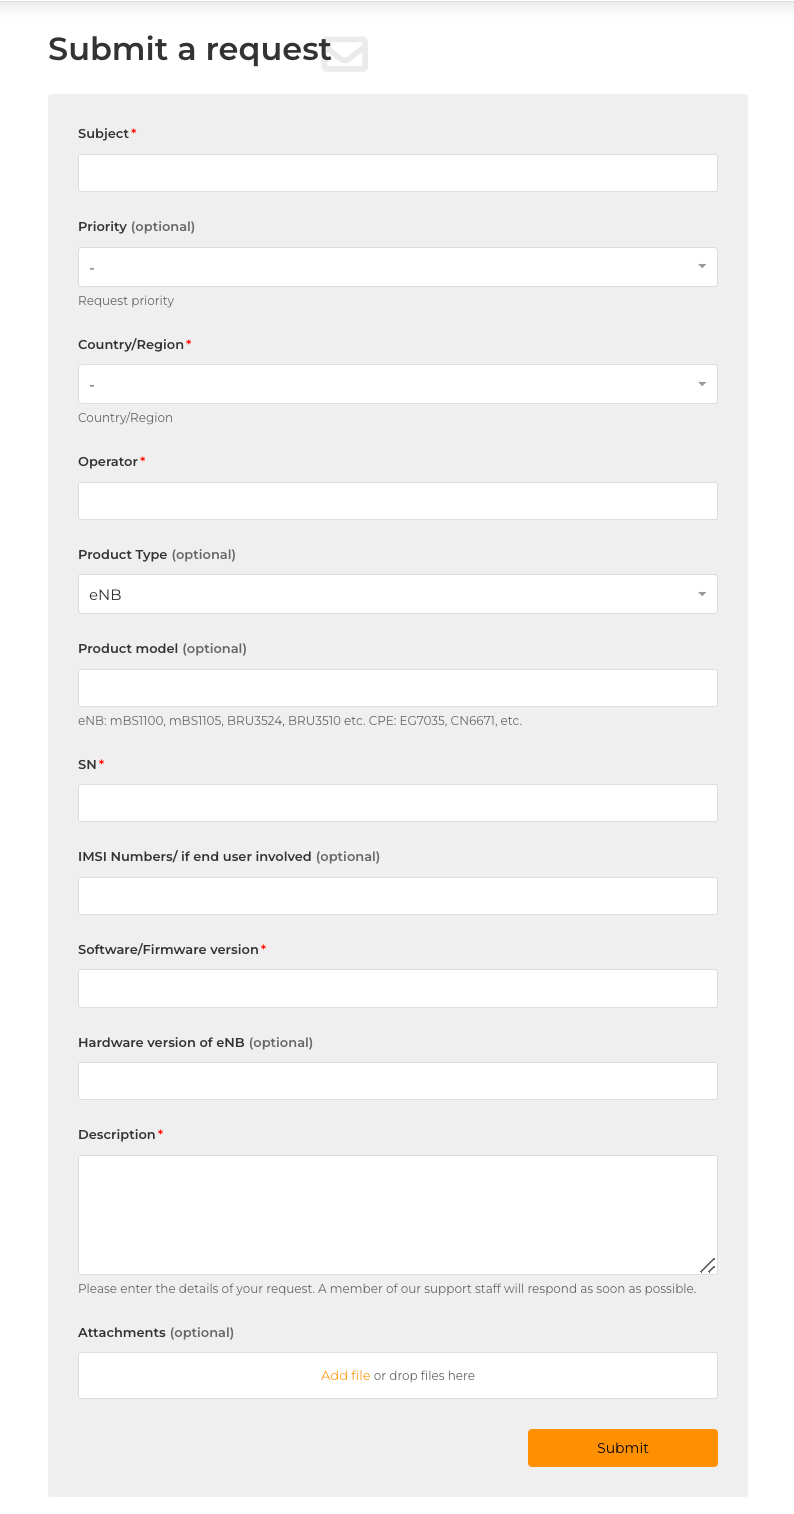Viewport: 794px width, 1514px height.
Task: Click the Product Type dropdown arrow
Action: [701, 594]
